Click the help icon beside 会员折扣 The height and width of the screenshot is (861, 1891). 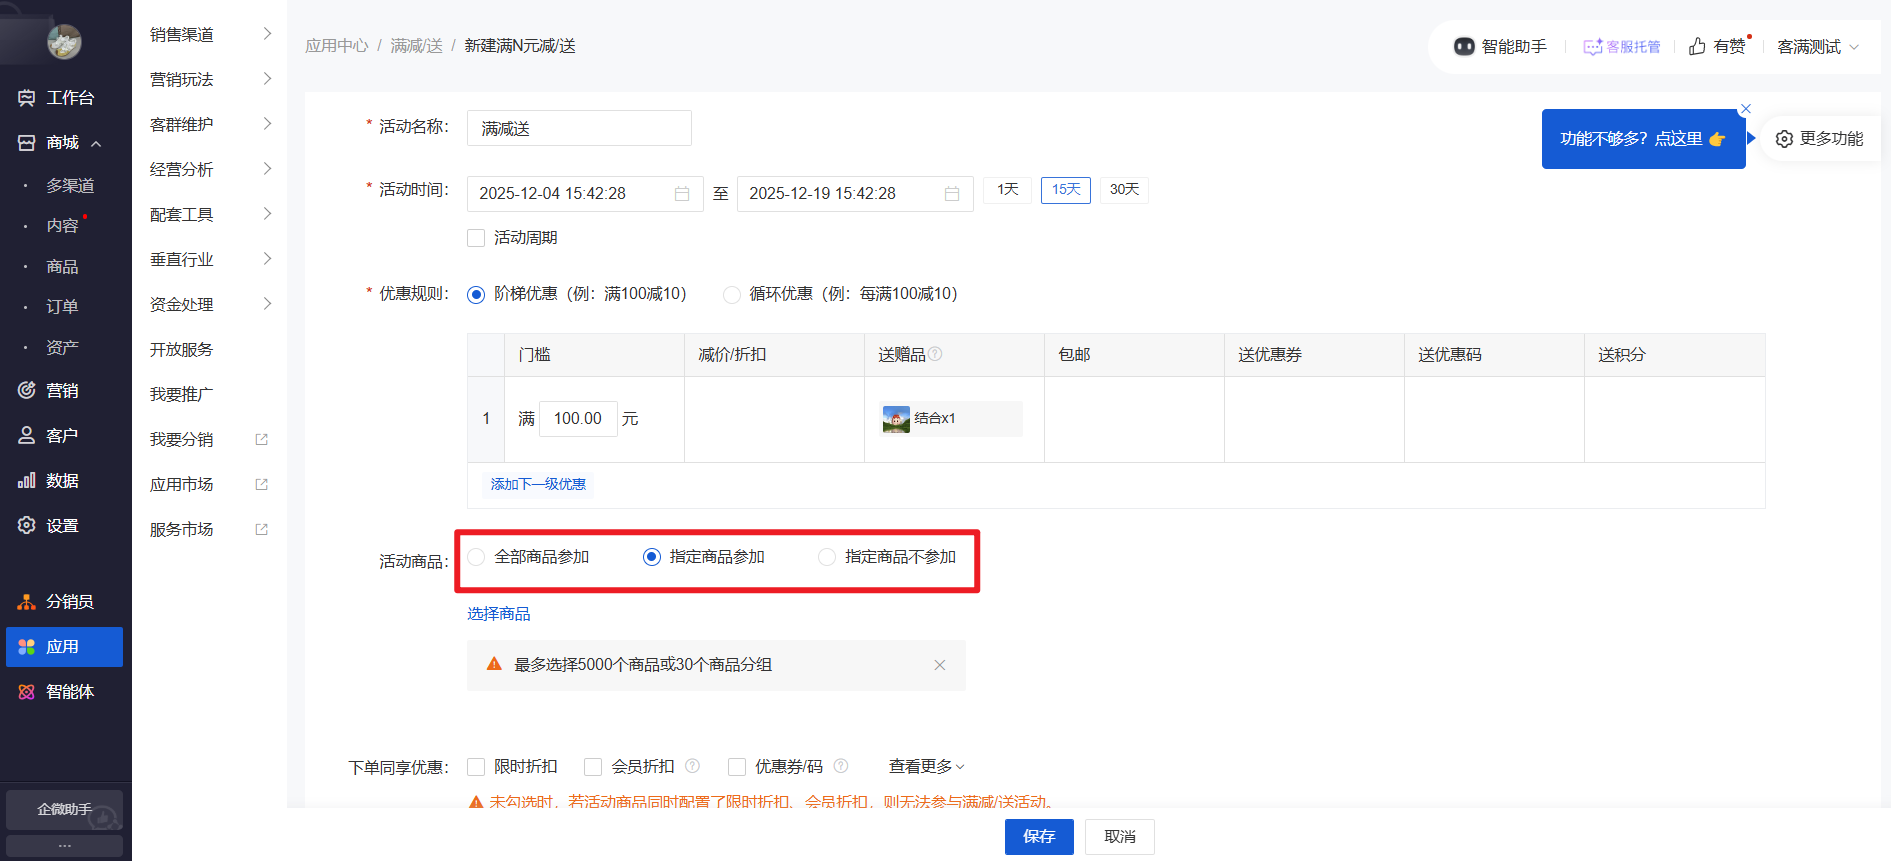pyautogui.click(x=692, y=766)
